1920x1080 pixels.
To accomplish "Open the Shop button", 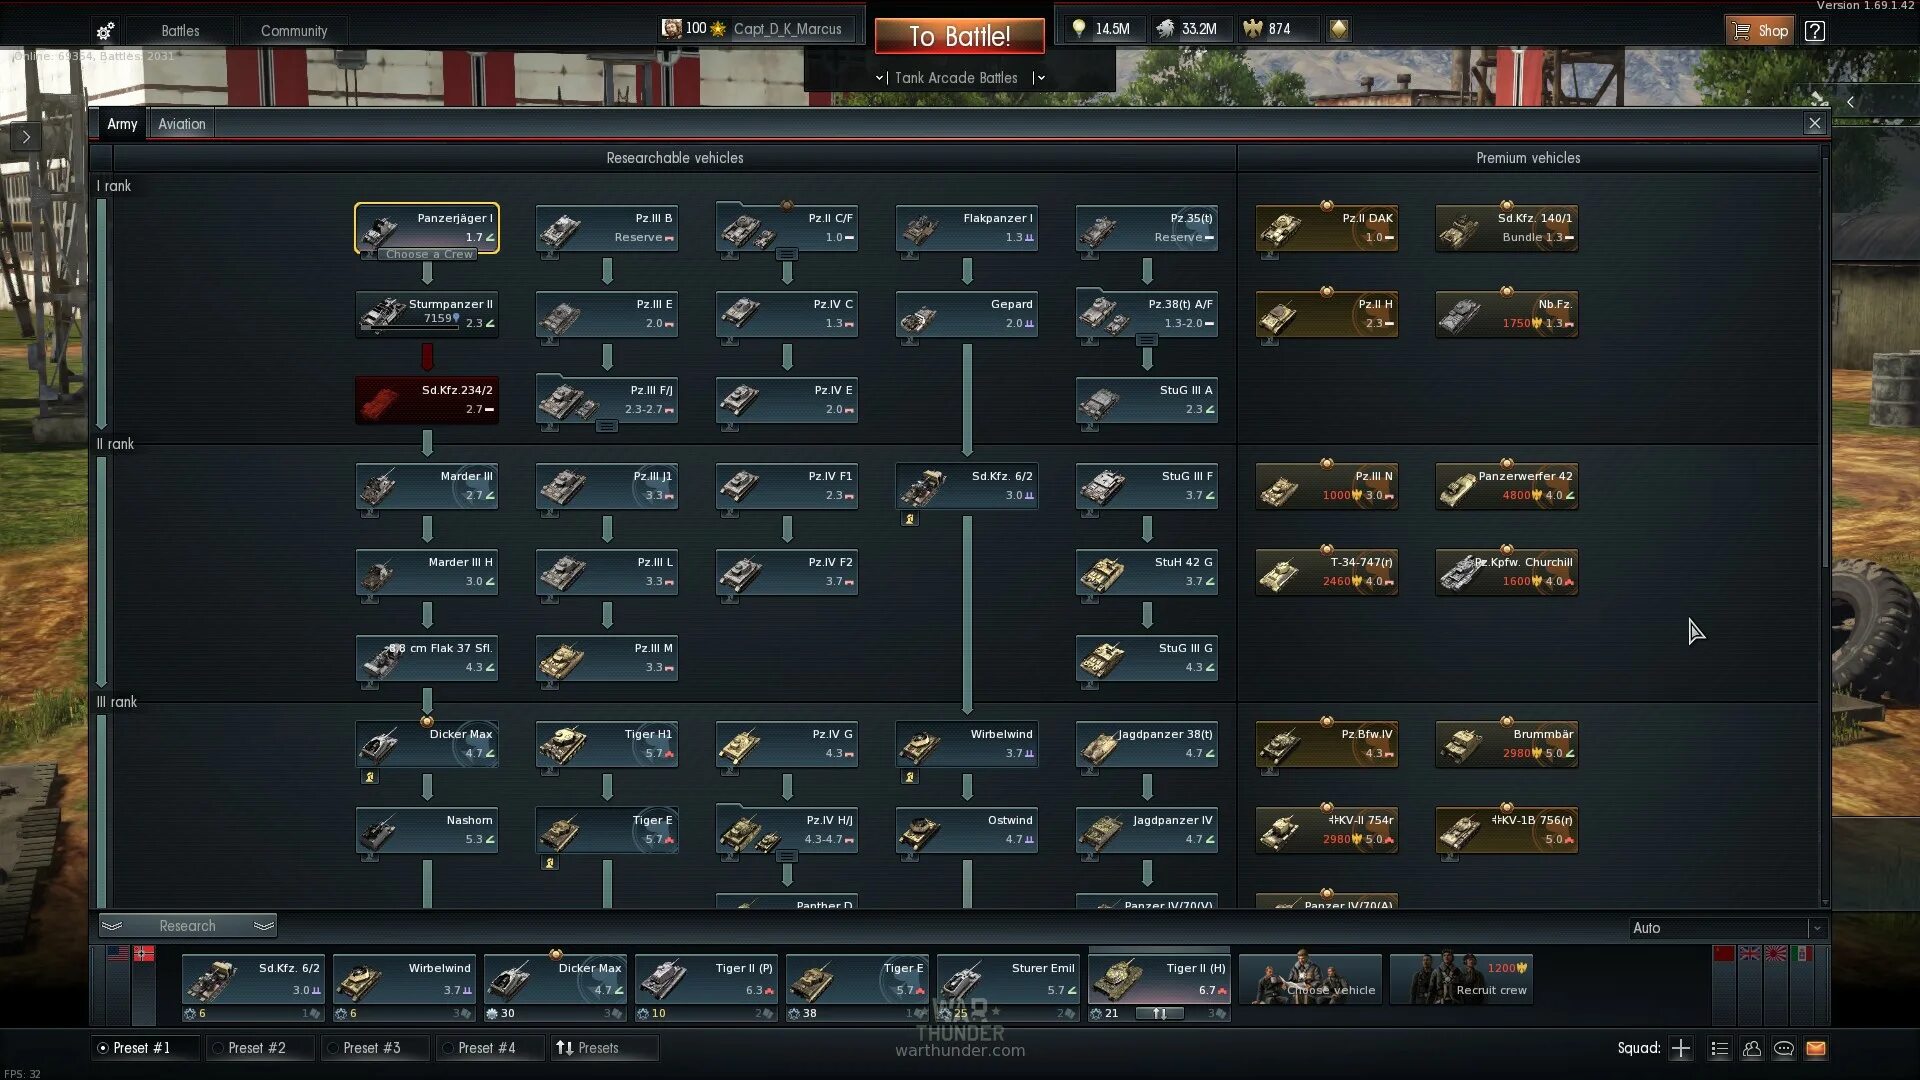I will (x=1760, y=31).
